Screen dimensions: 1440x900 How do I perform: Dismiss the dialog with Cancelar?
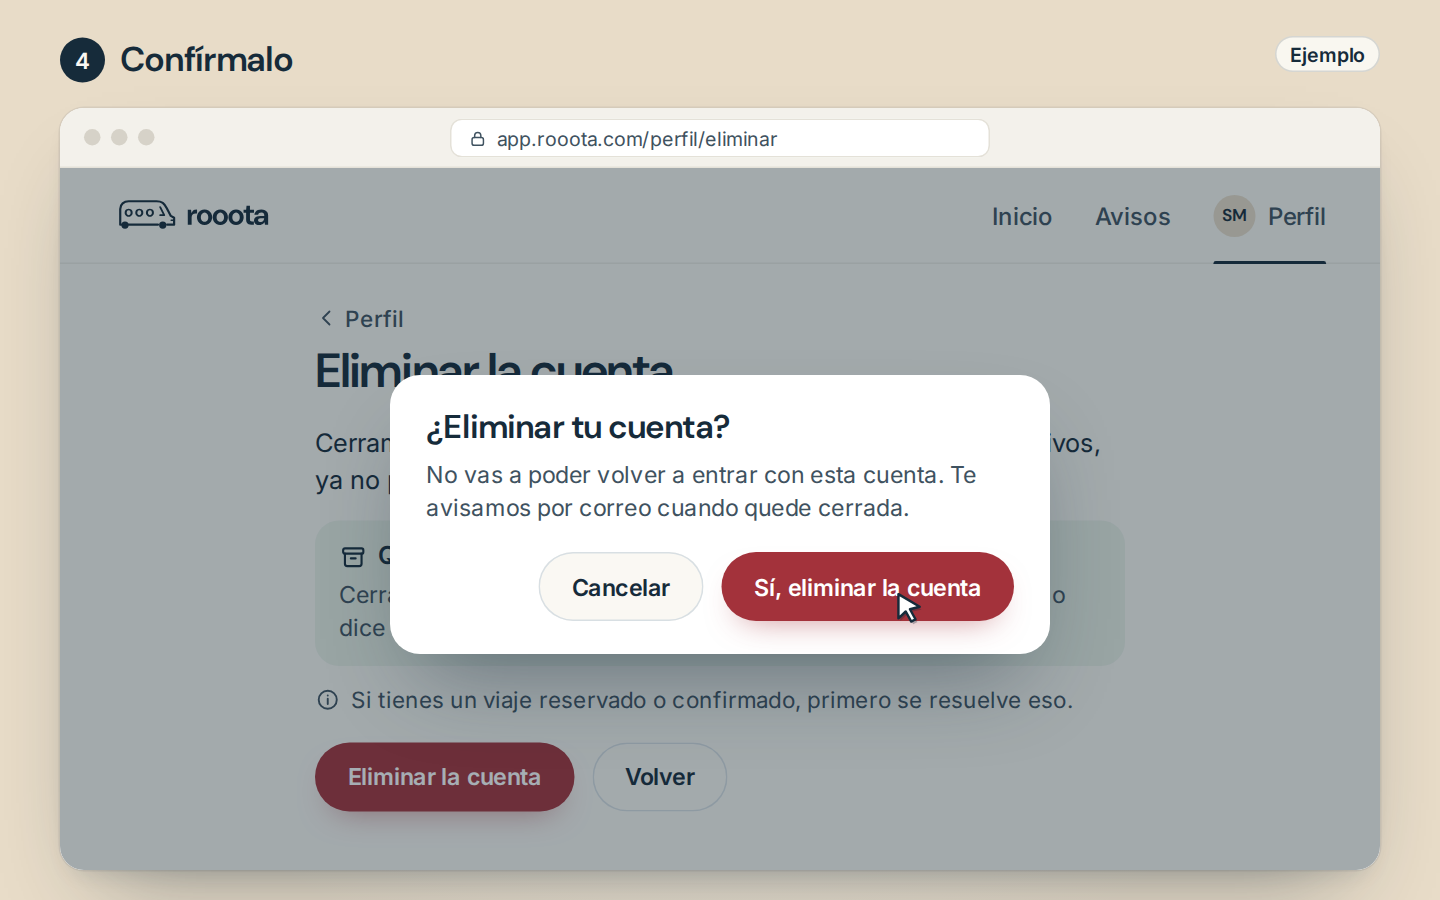(621, 587)
